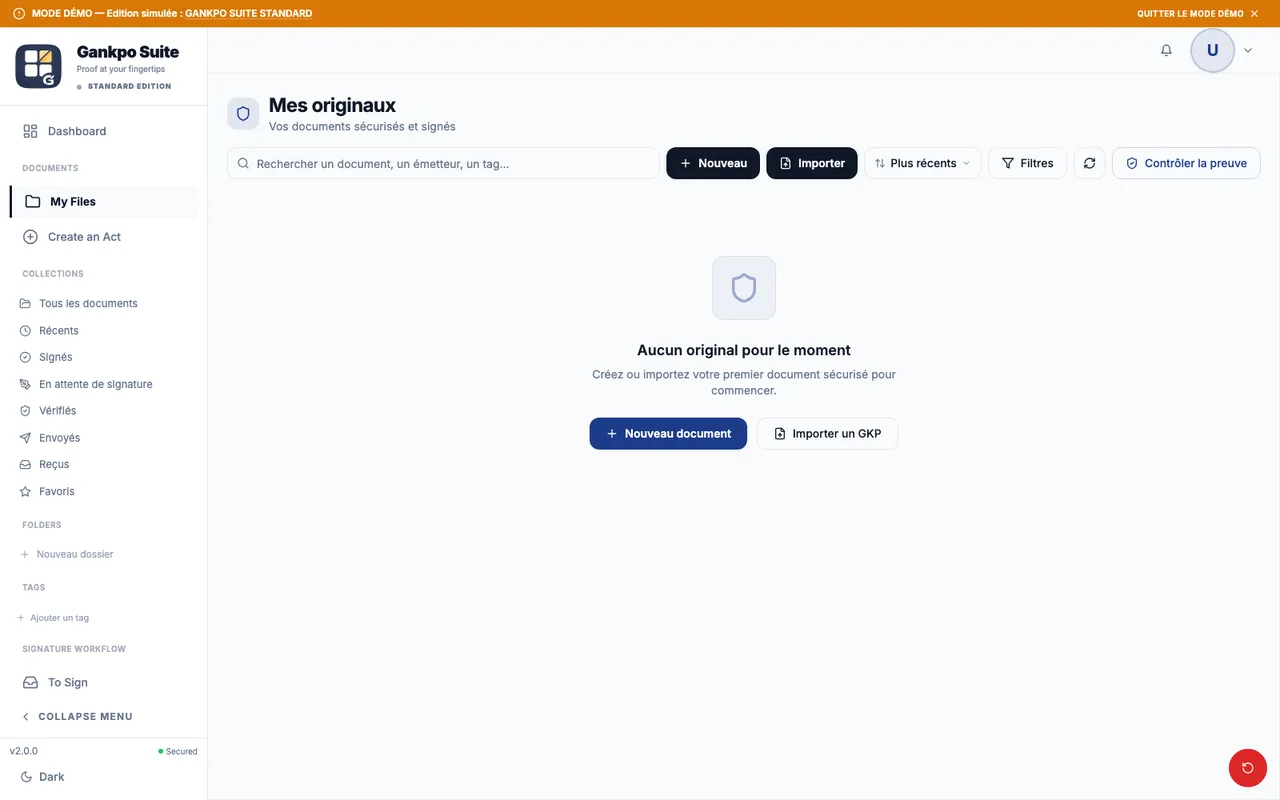The image size is (1280, 800).
Task: Click Importer un GKP button
Action: coord(827,433)
